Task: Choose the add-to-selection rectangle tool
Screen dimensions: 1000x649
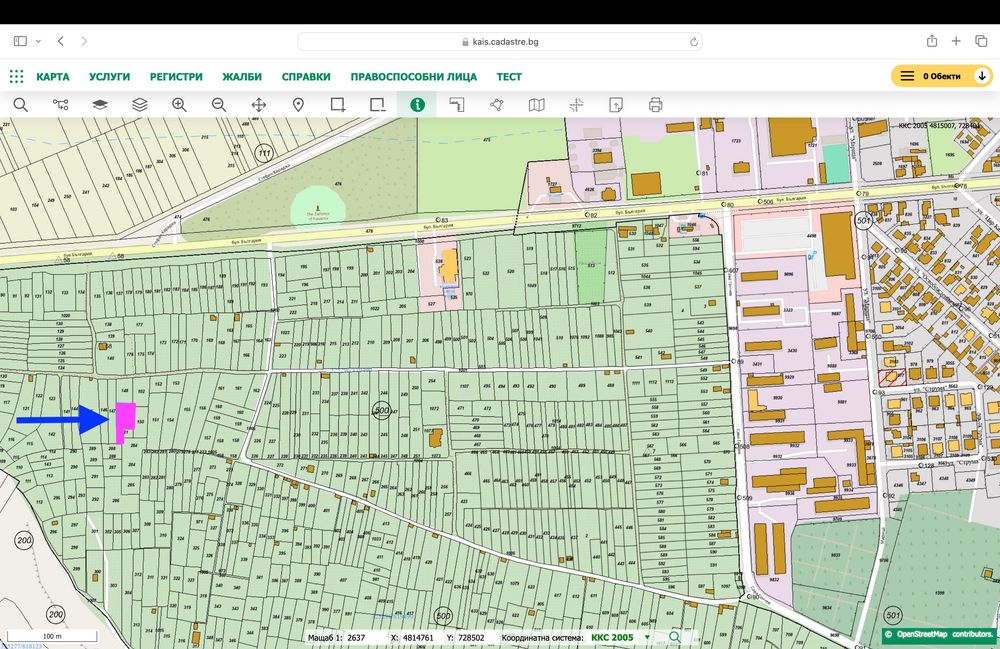Action: 338,105
